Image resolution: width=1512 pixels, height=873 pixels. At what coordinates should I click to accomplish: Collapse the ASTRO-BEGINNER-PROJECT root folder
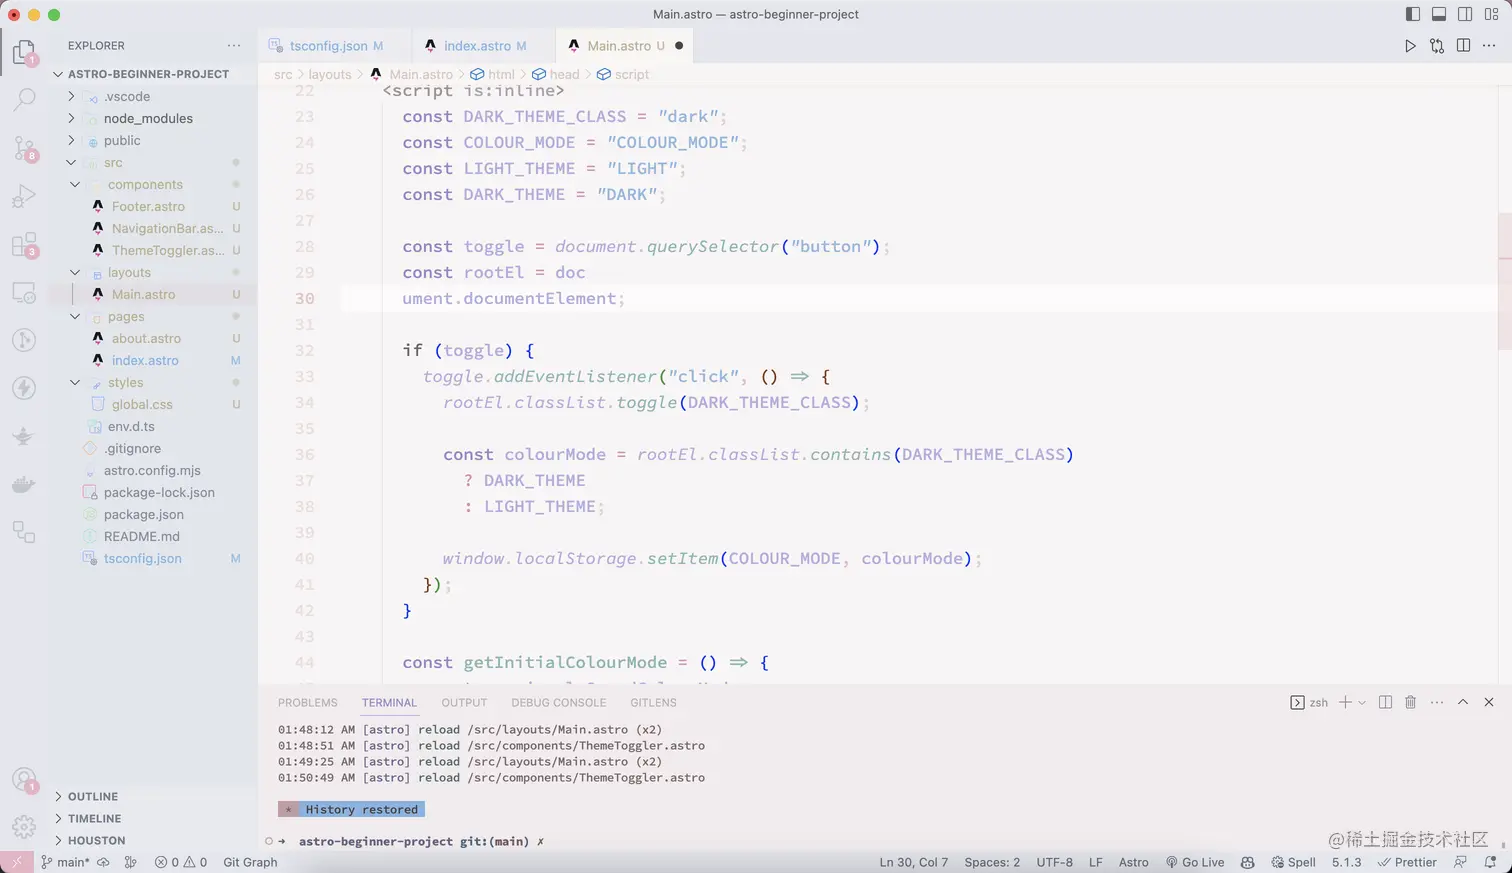coord(58,74)
